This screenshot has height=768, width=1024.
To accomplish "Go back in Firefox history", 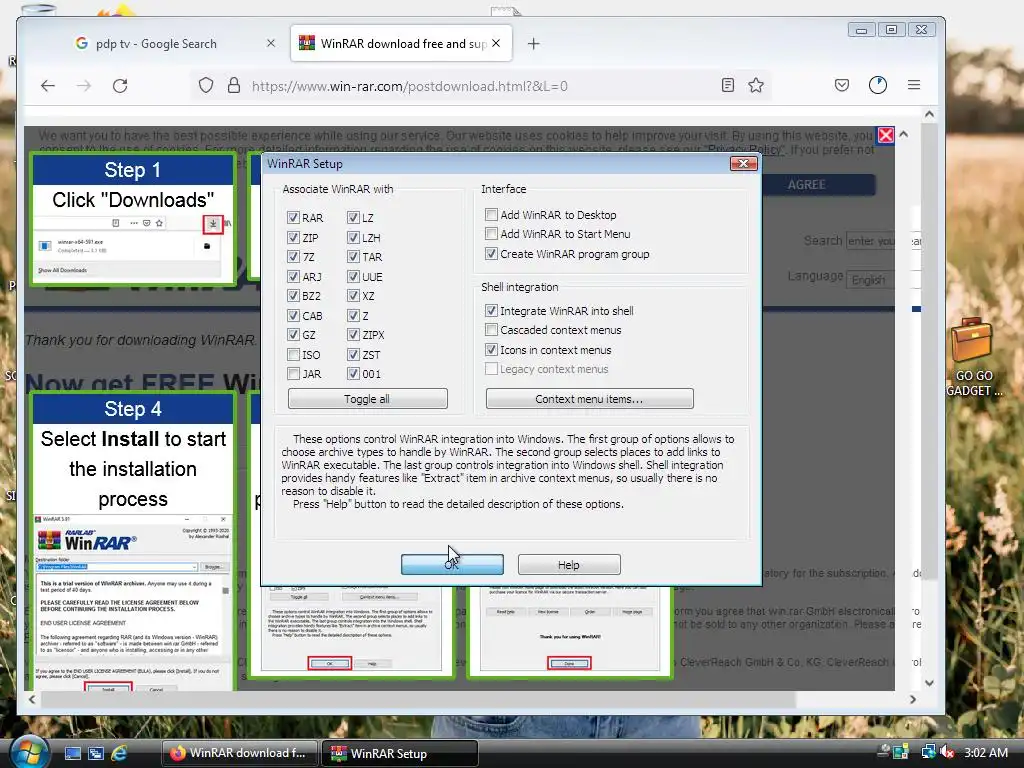I will [48, 86].
